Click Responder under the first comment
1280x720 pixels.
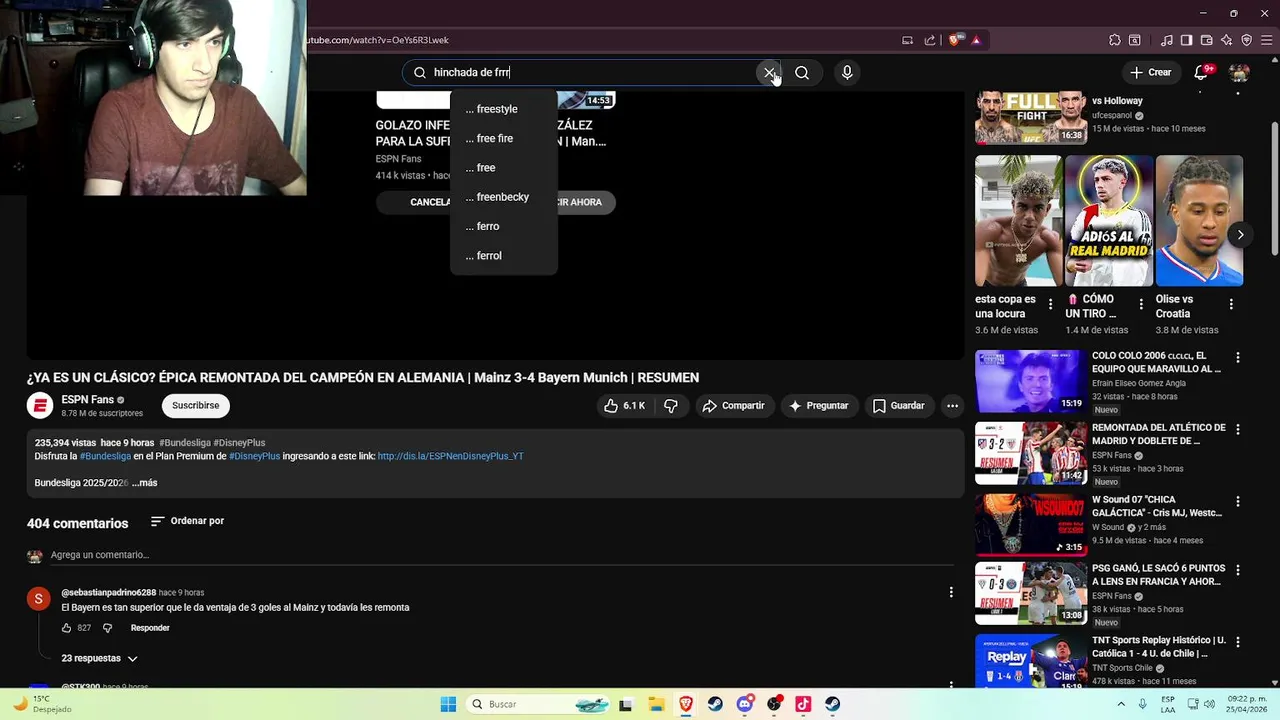(150, 628)
